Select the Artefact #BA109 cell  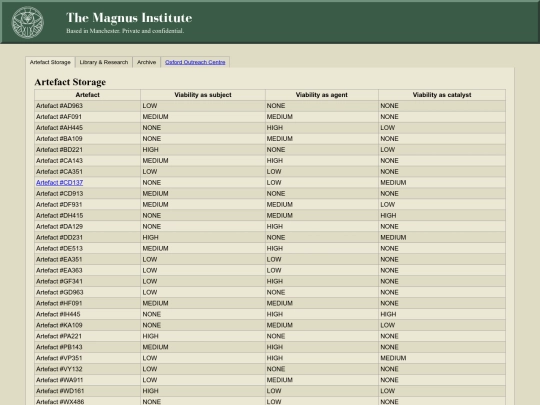[x=87, y=139]
